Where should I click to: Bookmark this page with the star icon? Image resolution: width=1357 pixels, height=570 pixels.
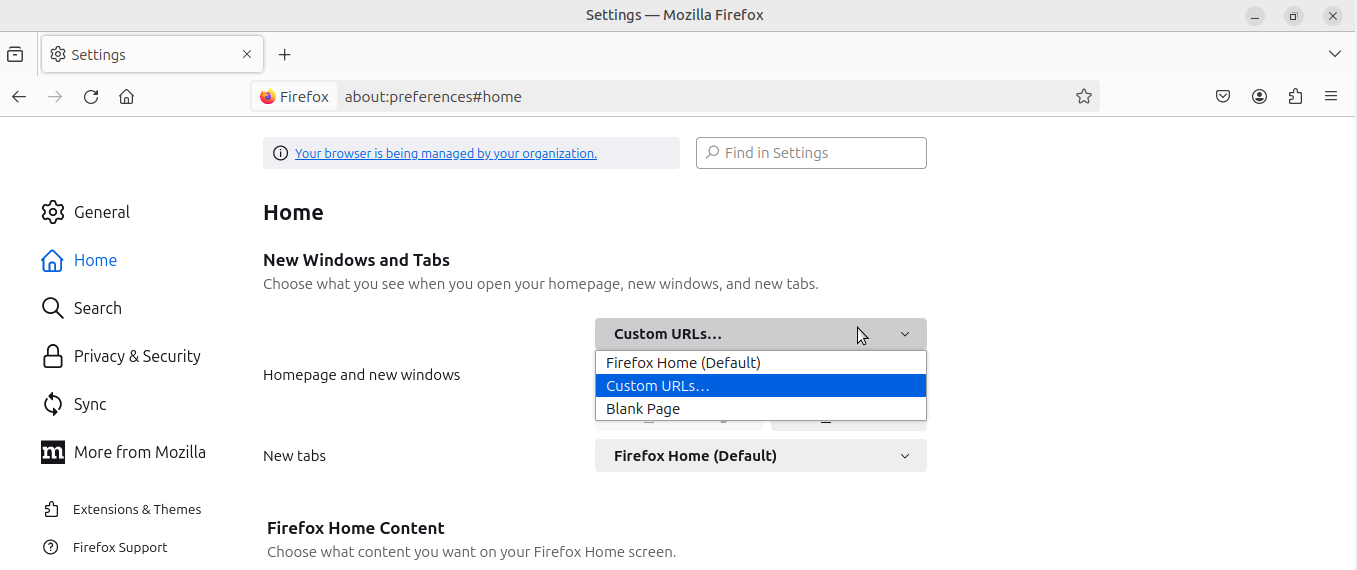[1083, 97]
